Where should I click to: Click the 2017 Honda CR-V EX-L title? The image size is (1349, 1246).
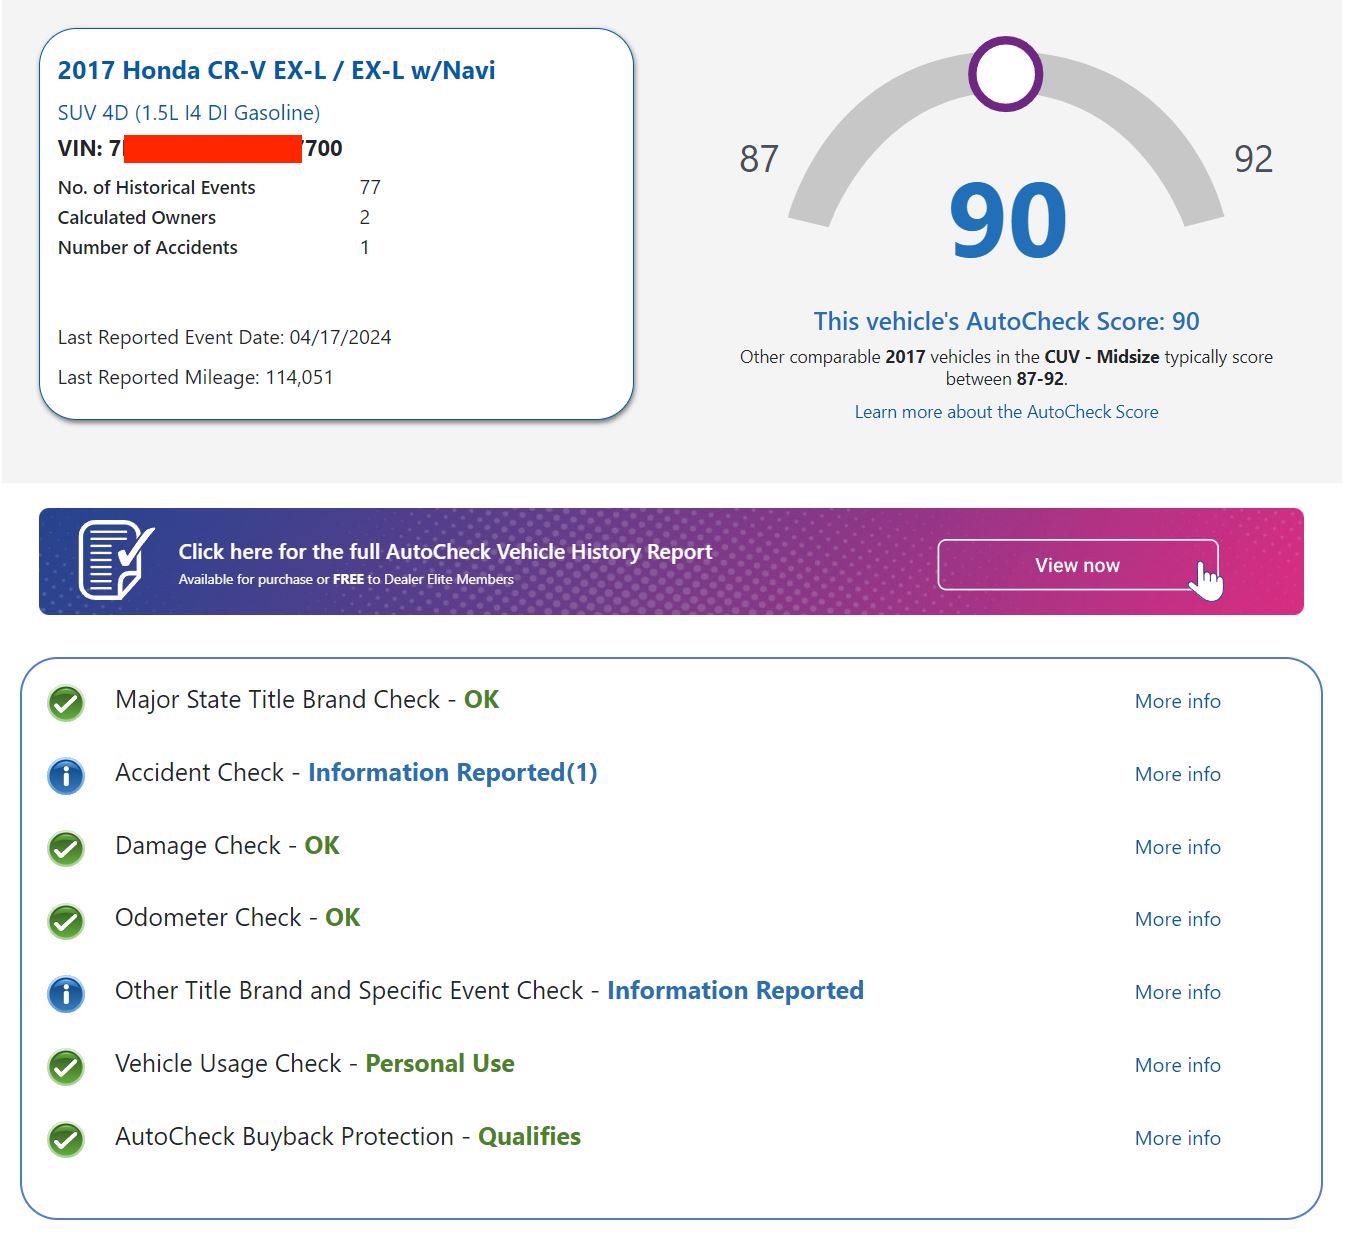(x=276, y=71)
